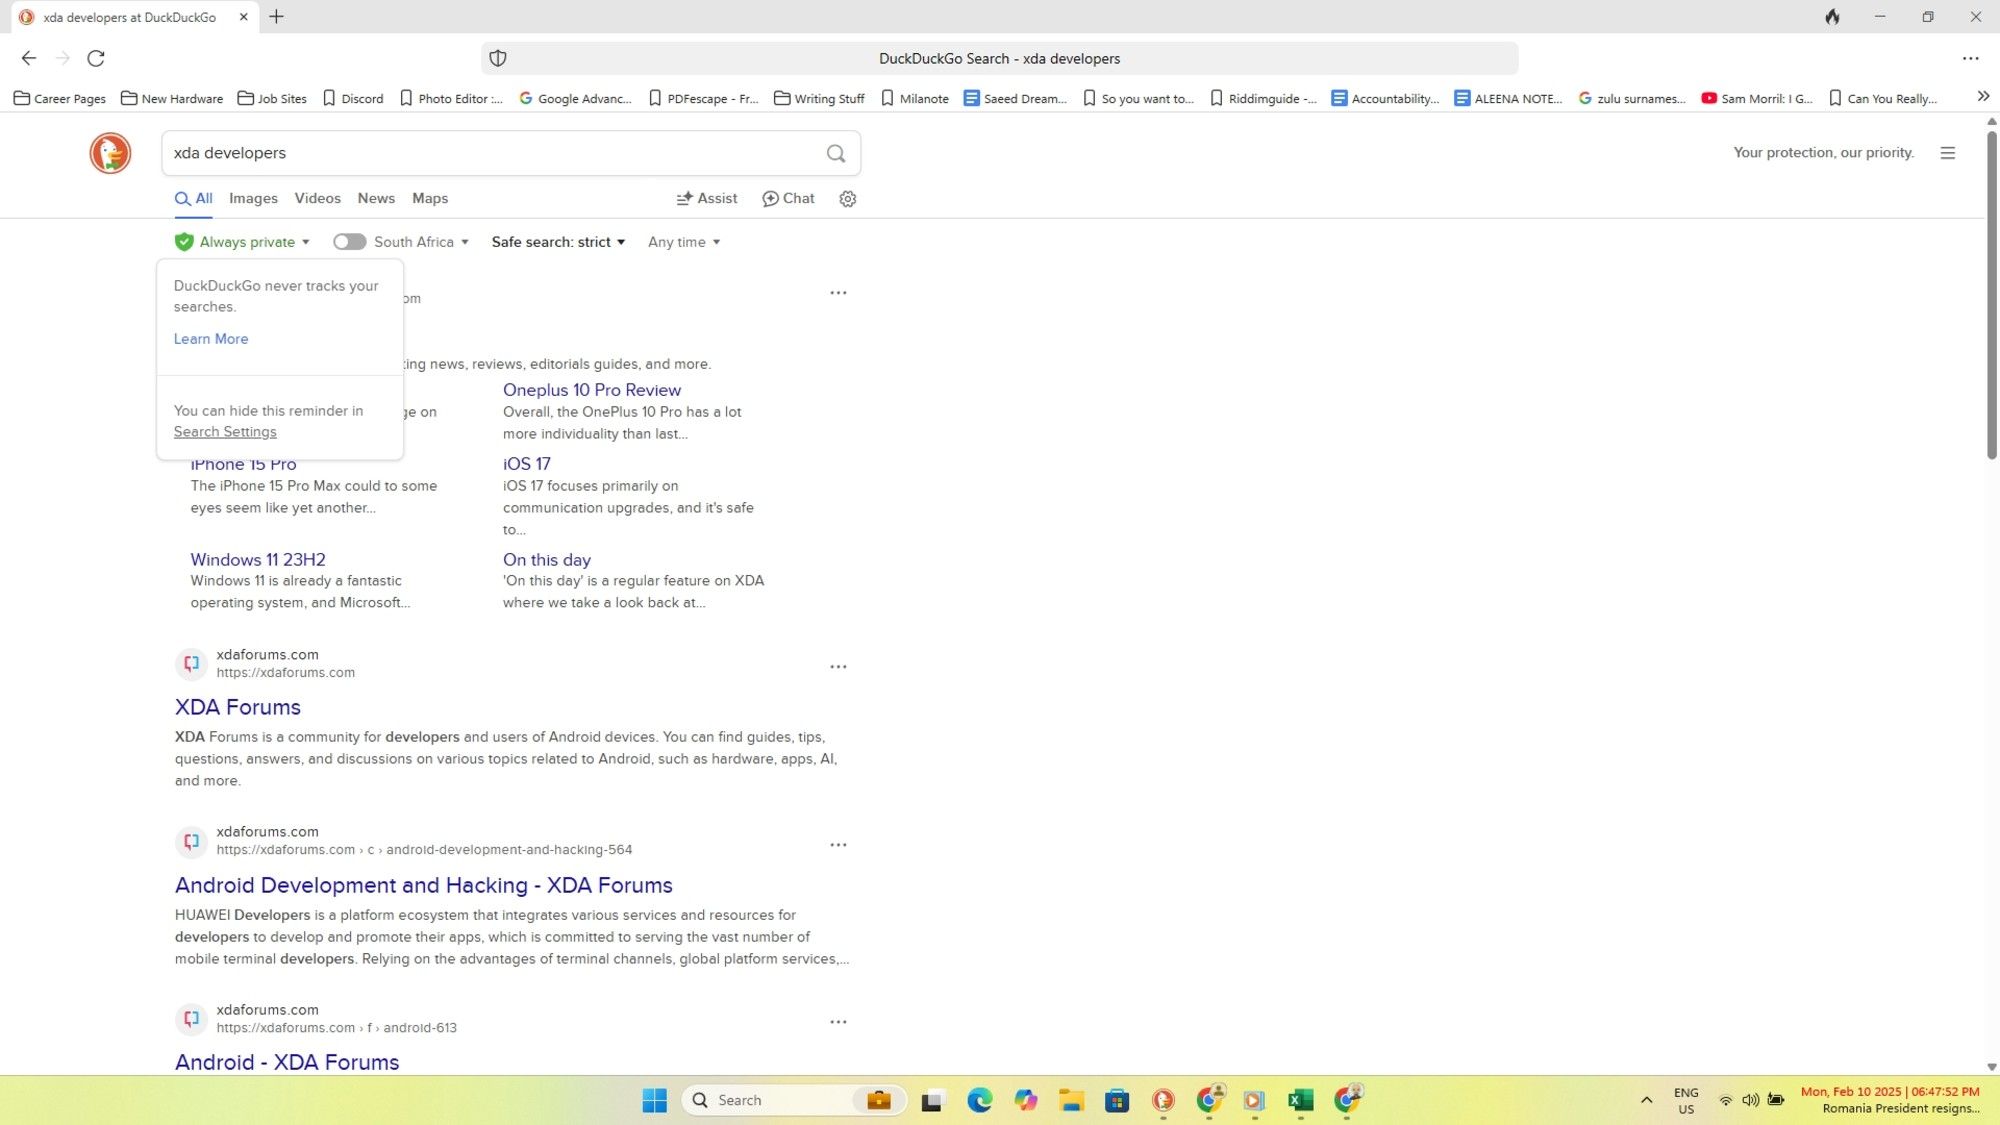The height and width of the screenshot is (1125, 2000).
Task: Click the privacy shield in the address bar
Action: (497, 57)
